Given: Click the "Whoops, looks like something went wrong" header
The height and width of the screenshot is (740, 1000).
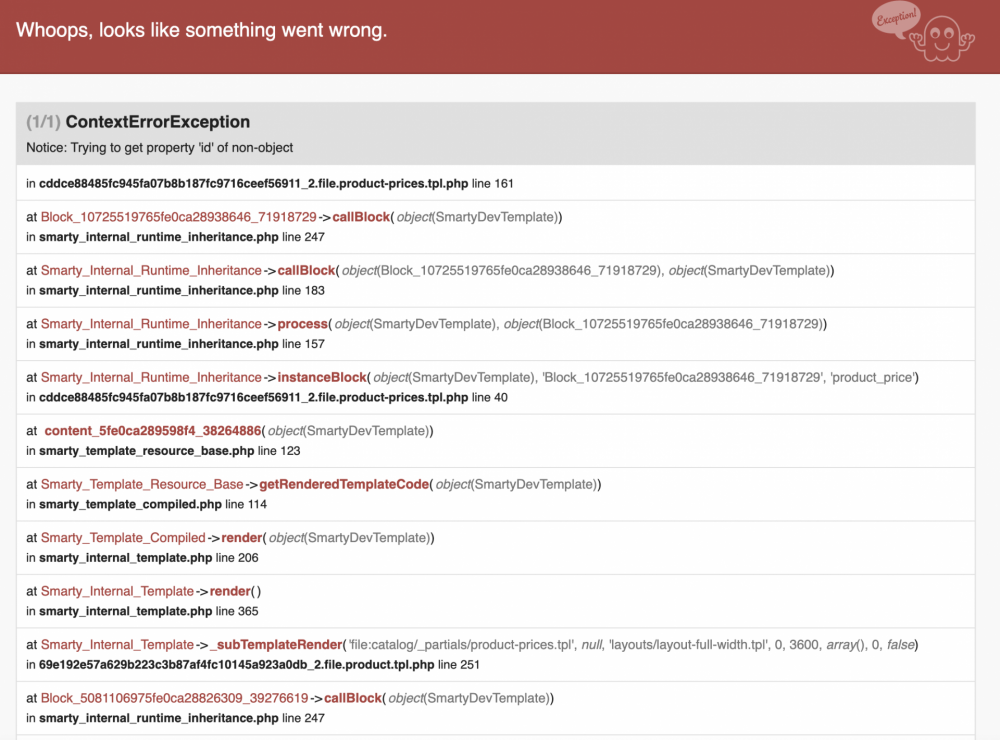Looking at the screenshot, I should (201, 30).
